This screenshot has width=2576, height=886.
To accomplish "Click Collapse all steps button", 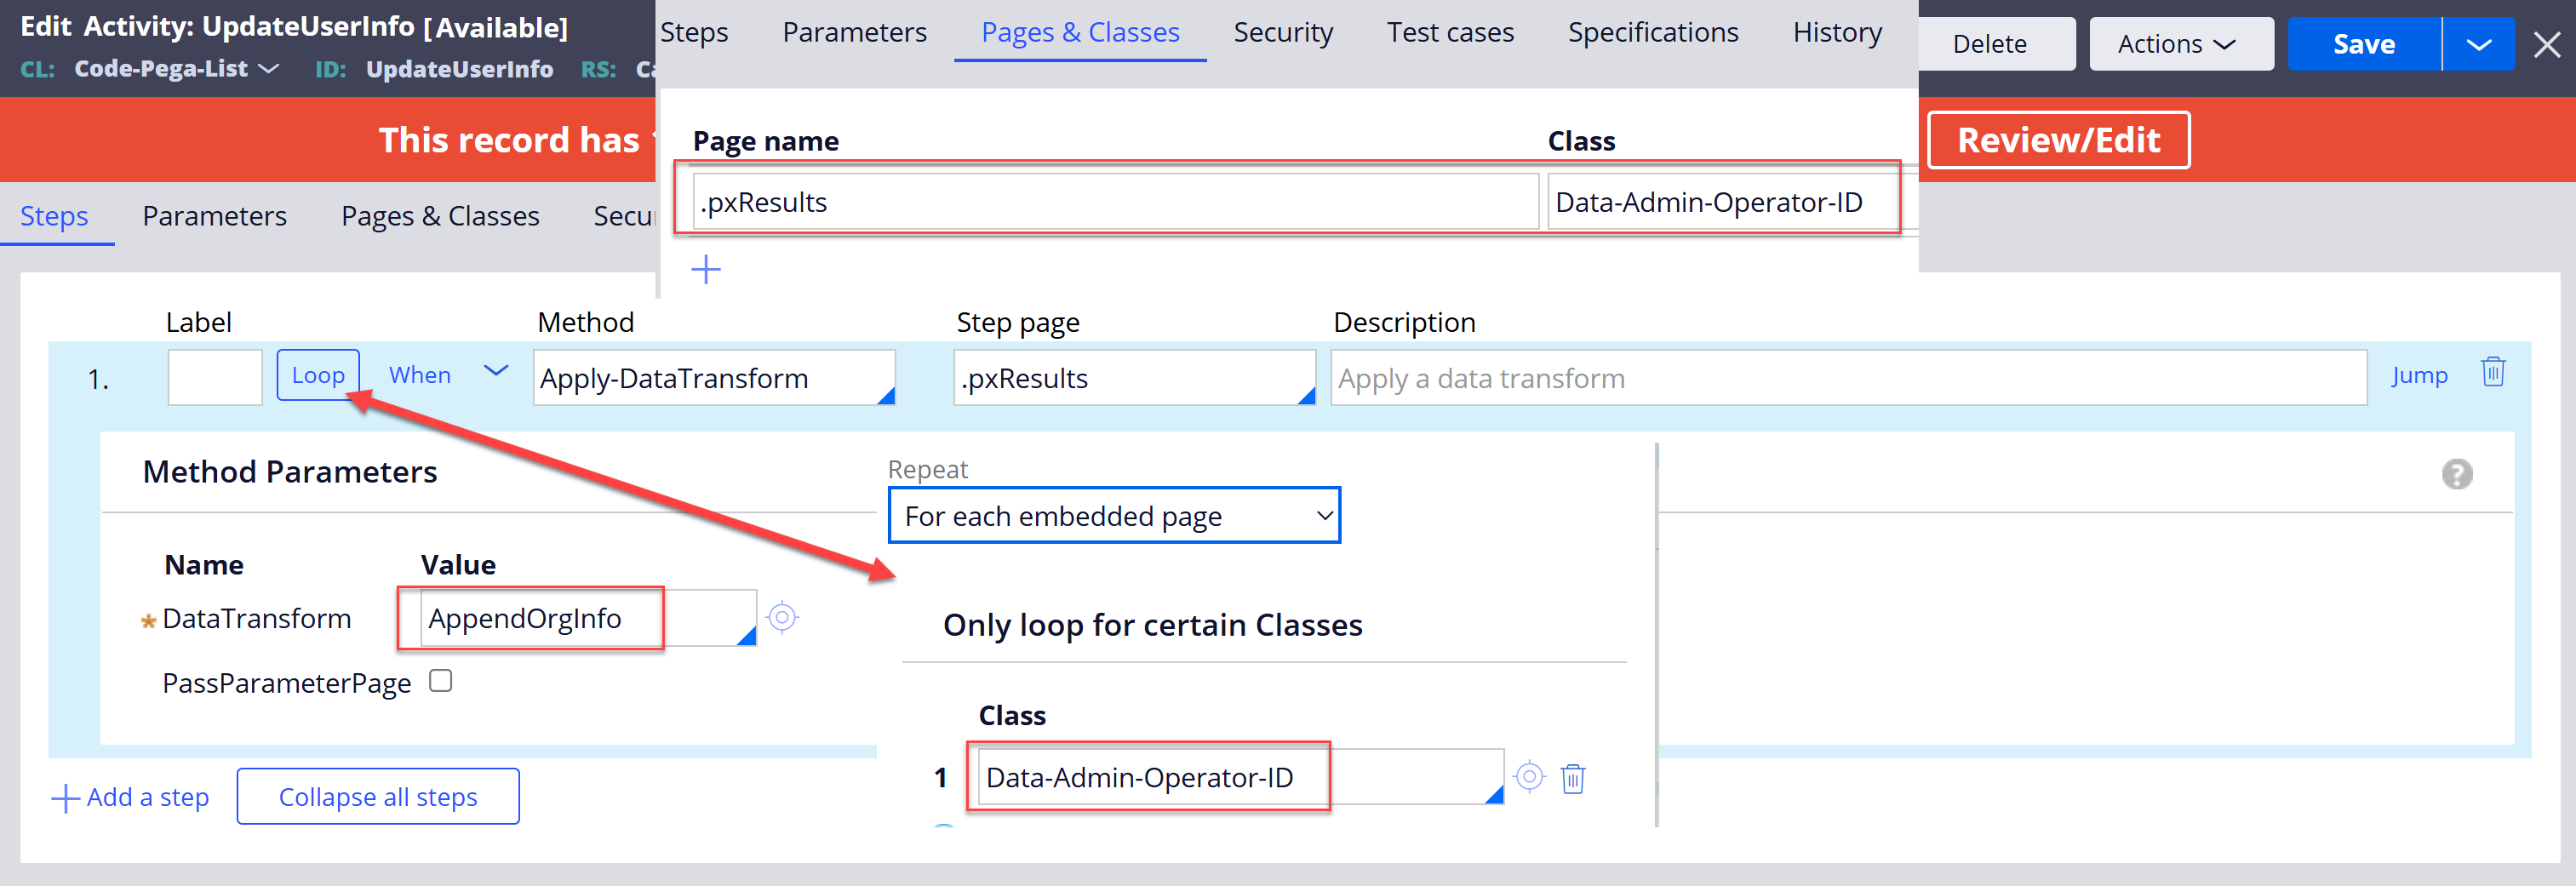I will point(378,797).
